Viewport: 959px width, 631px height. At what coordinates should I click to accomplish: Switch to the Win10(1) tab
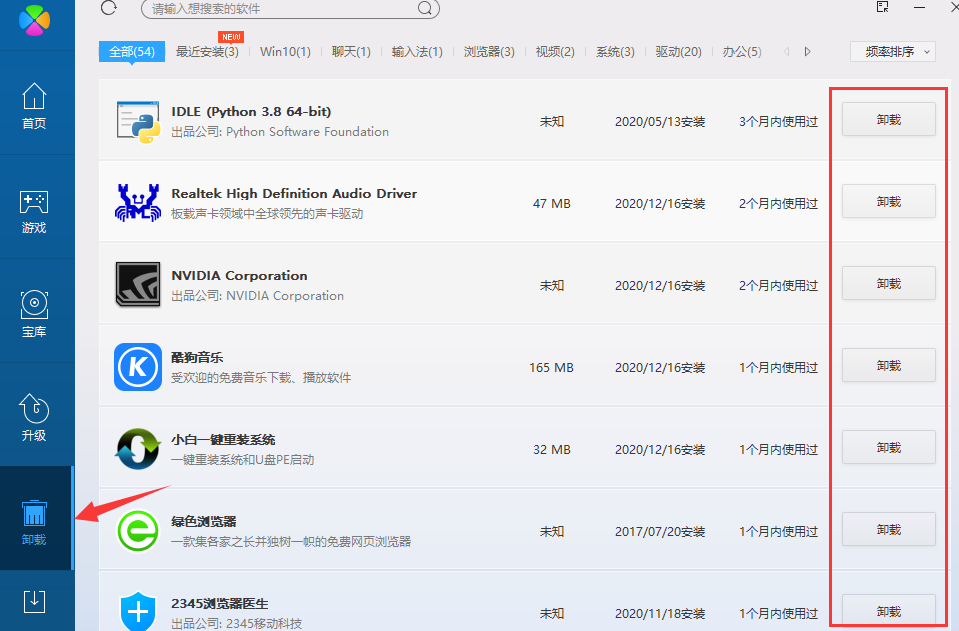click(285, 52)
